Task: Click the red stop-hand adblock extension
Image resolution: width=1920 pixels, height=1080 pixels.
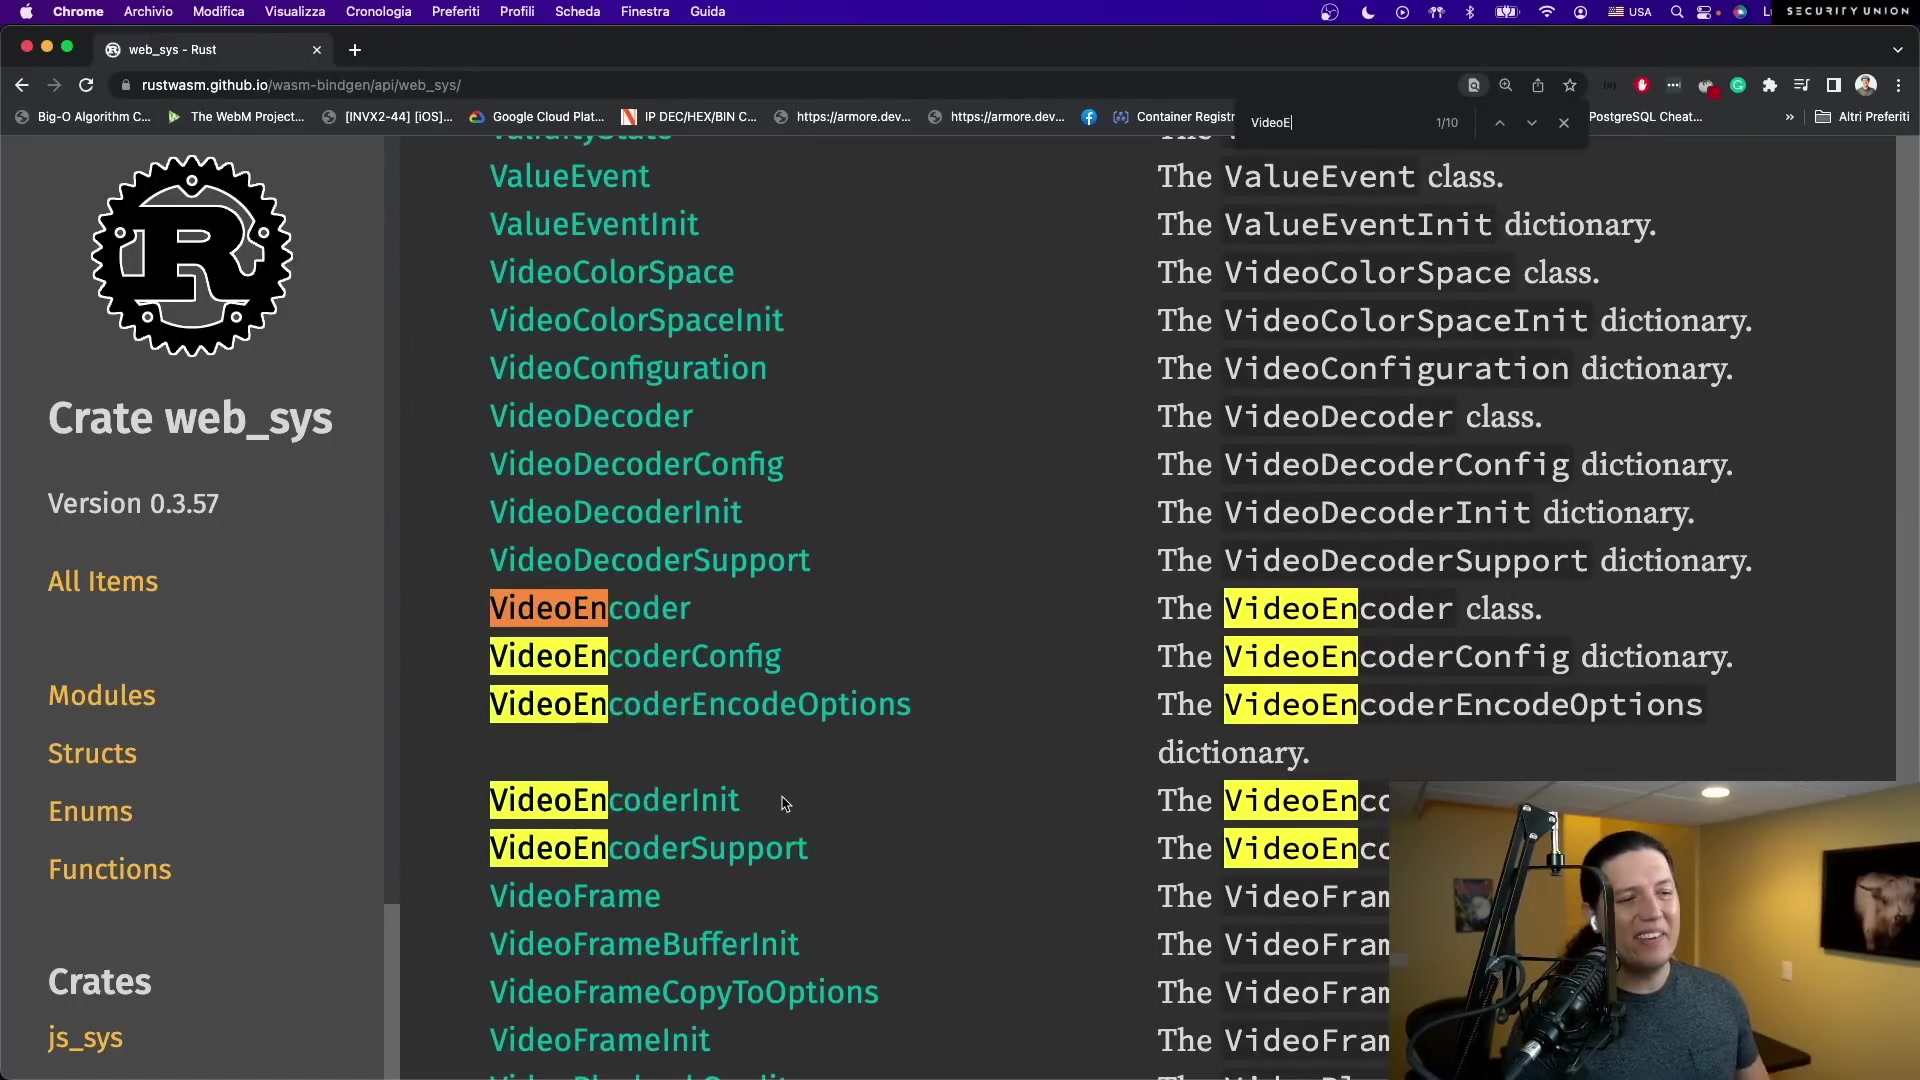Action: (x=1642, y=85)
